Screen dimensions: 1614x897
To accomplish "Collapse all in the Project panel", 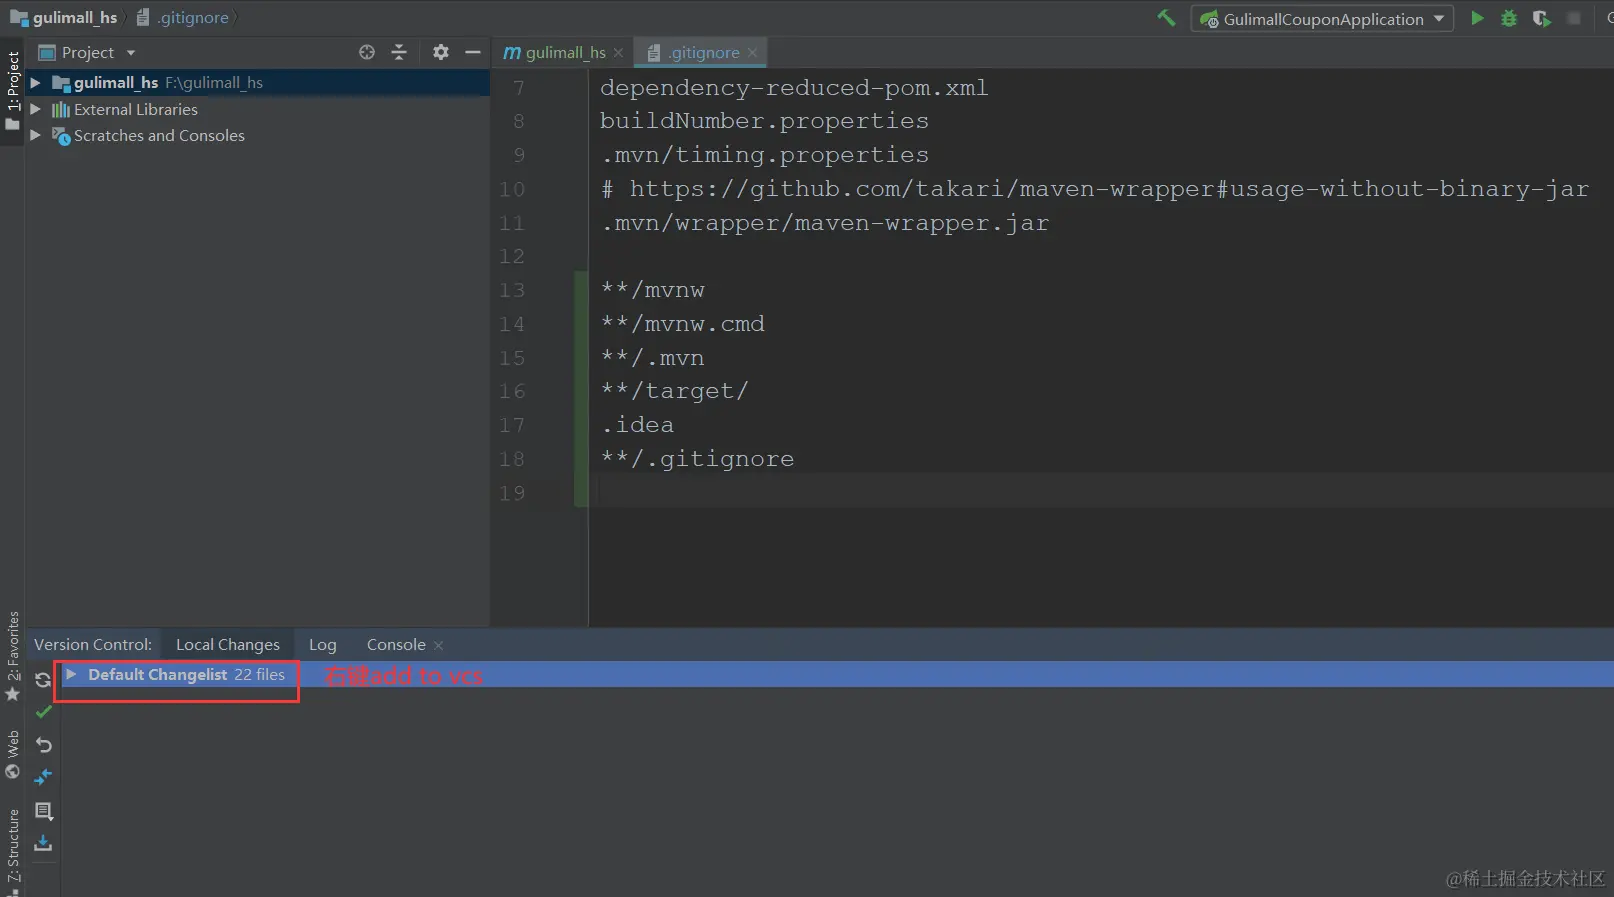I will (399, 52).
